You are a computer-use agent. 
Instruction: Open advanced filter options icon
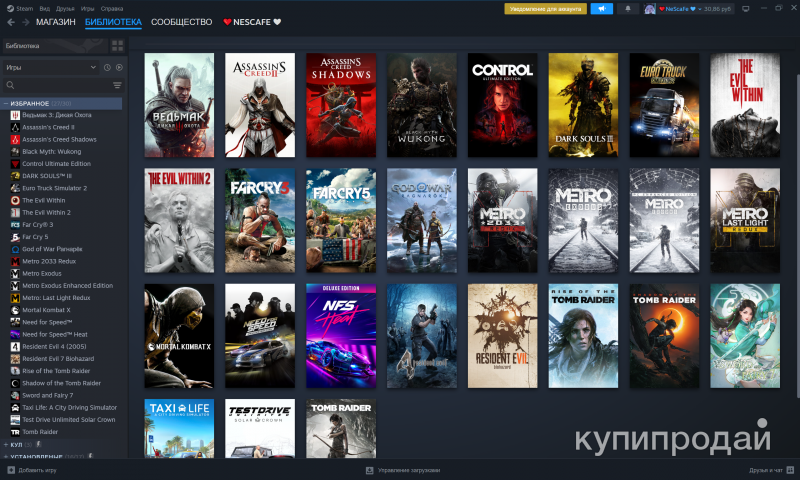117,85
